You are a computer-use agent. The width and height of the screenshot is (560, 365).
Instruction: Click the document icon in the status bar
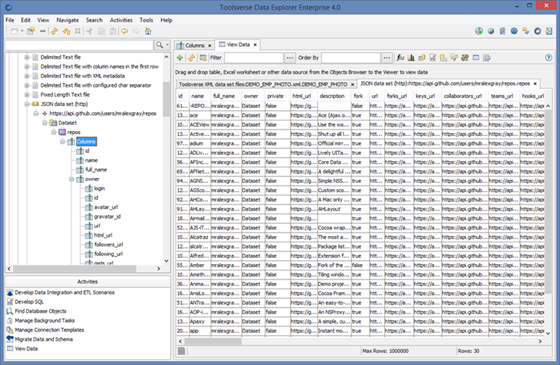[x=181, y=351]
